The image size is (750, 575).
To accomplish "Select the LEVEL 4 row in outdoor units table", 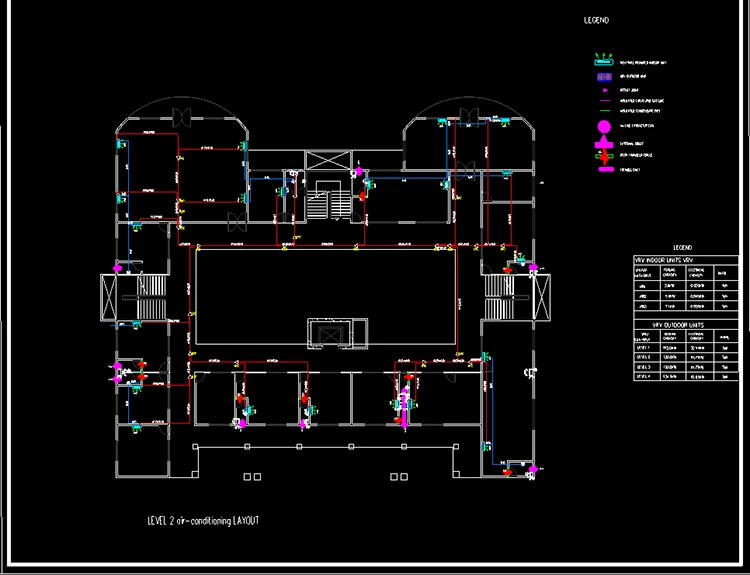I will pos(686,376).
